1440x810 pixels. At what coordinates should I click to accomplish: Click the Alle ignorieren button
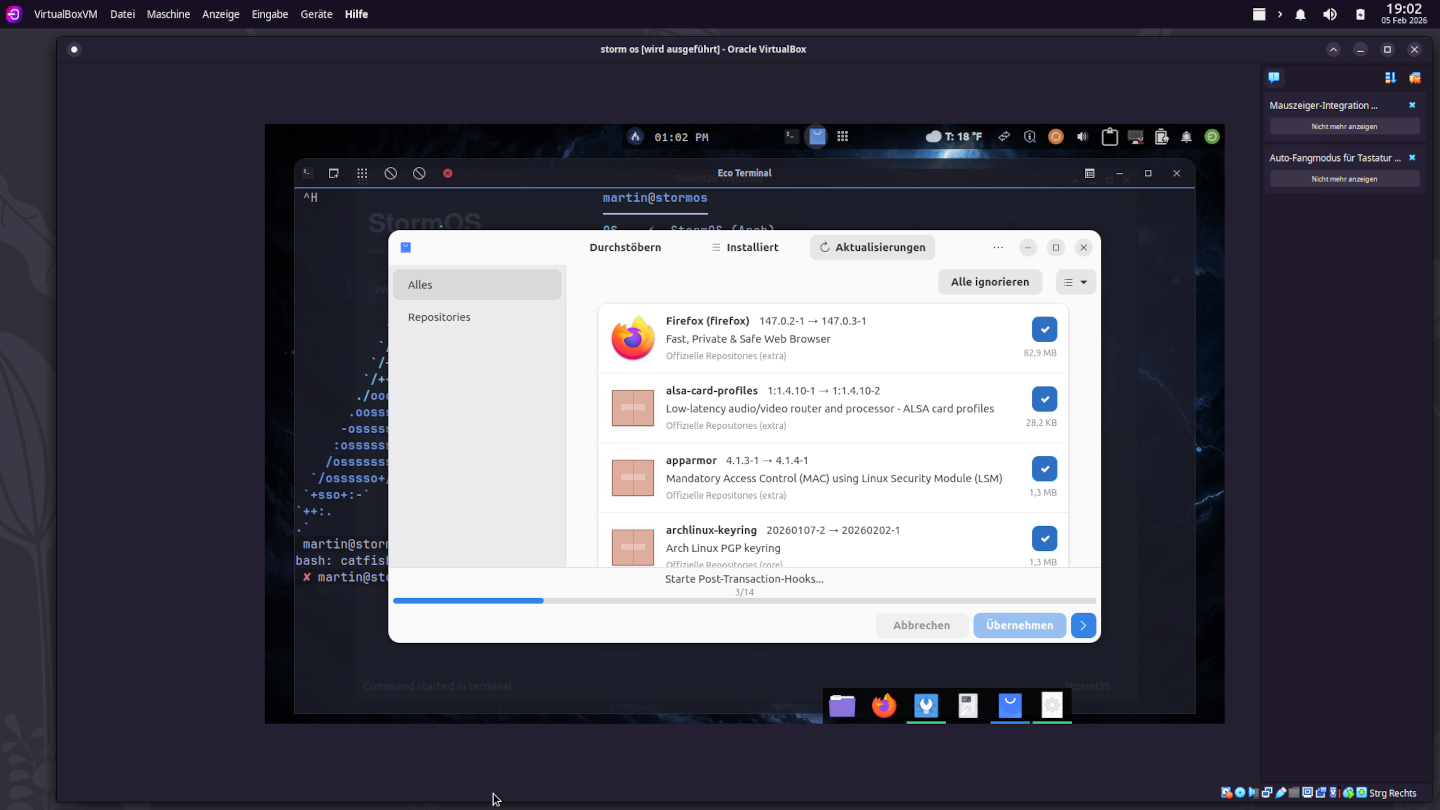click(990, 282)
